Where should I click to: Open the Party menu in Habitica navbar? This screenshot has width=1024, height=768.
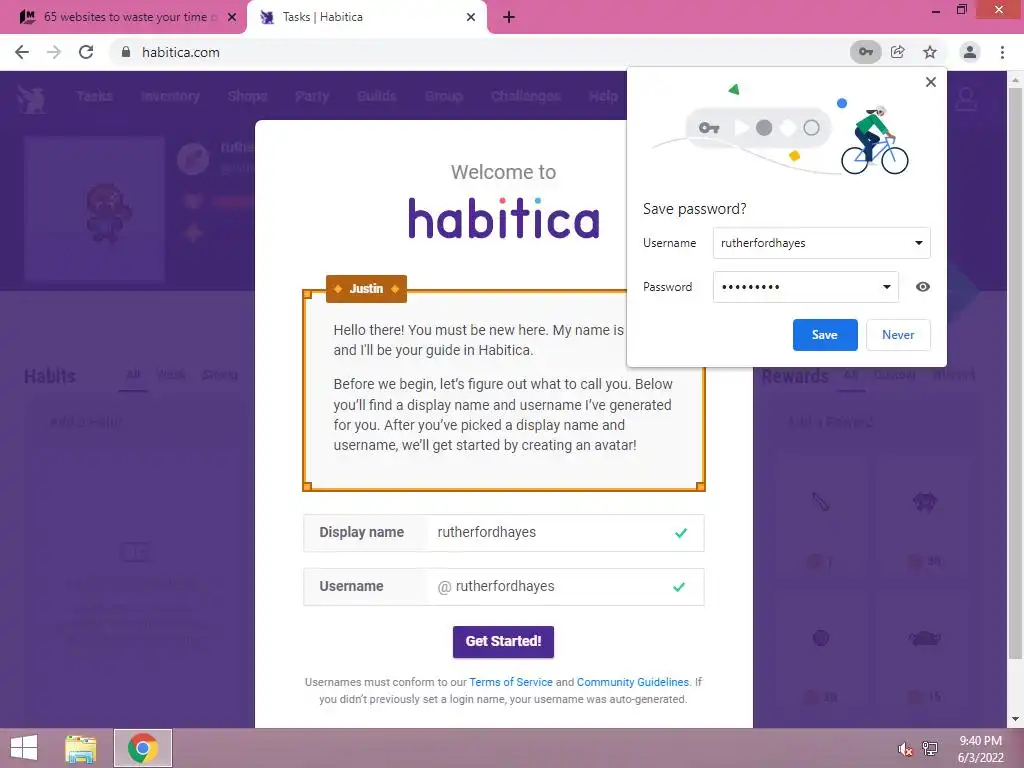pyautogui.click(x=312, y=97)
